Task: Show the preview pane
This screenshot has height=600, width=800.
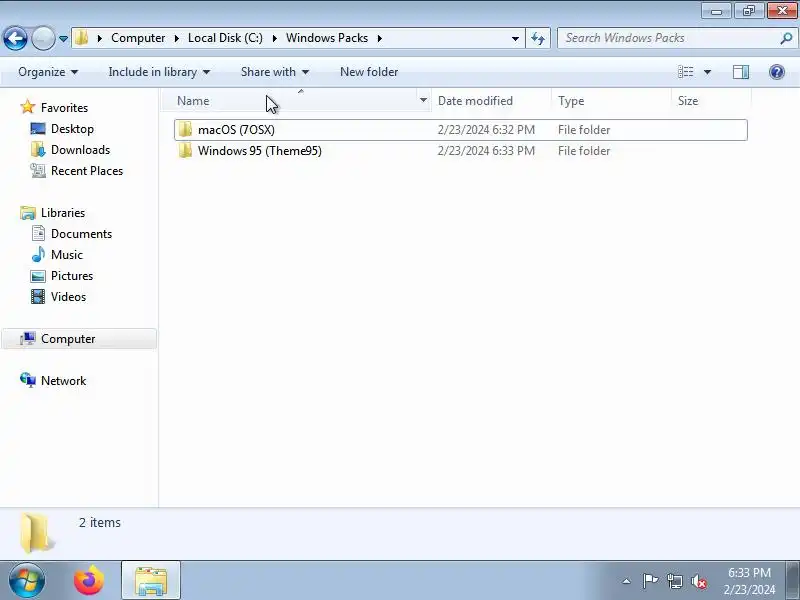Action: (741, 72)
